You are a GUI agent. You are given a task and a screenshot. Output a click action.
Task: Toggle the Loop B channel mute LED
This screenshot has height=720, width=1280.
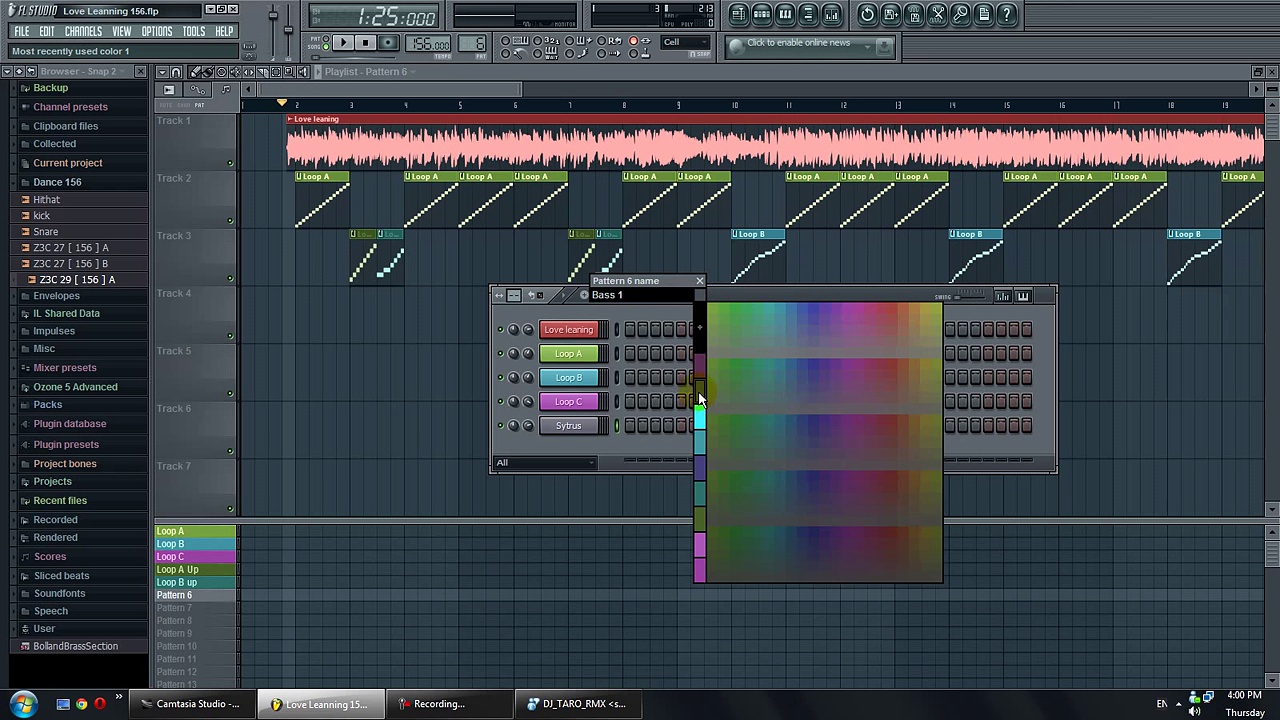click(500, 378)
